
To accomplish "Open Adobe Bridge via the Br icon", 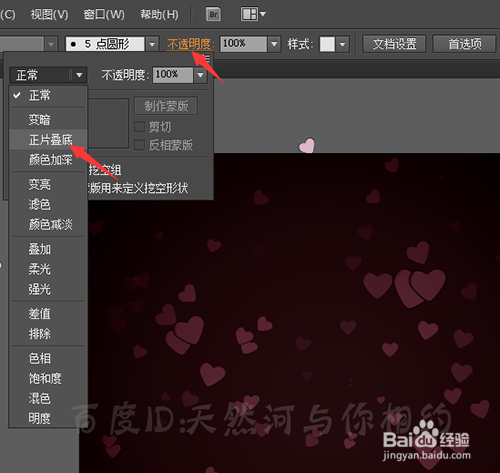I will tap(213, 14).
